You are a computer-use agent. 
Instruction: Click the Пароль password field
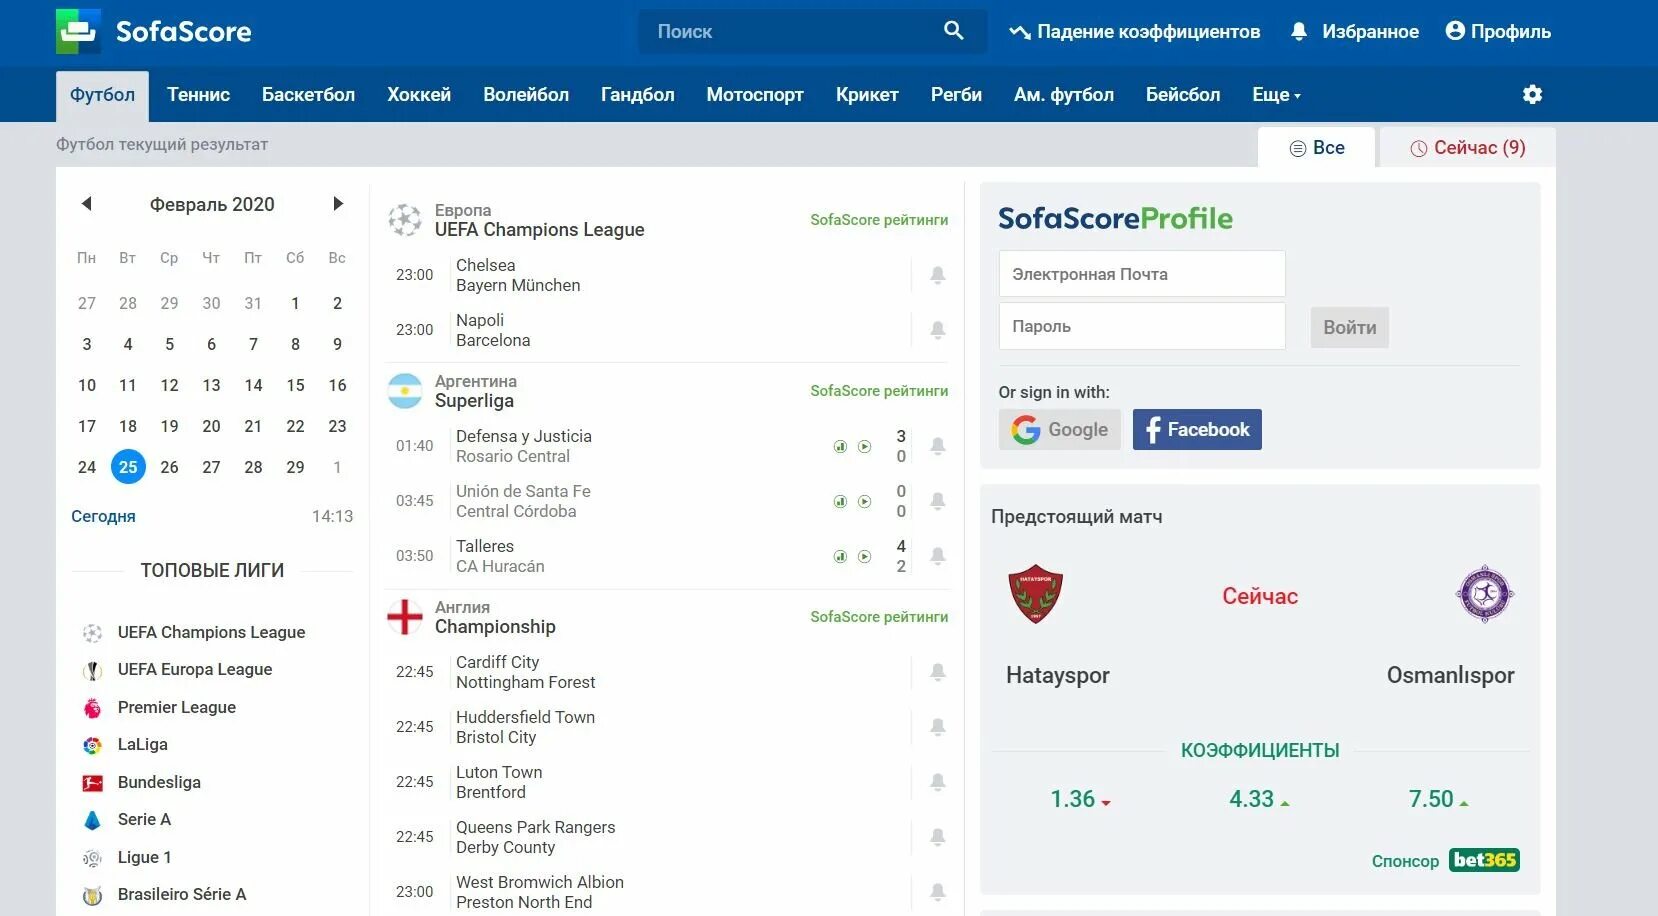click(x=1142, y=326)
